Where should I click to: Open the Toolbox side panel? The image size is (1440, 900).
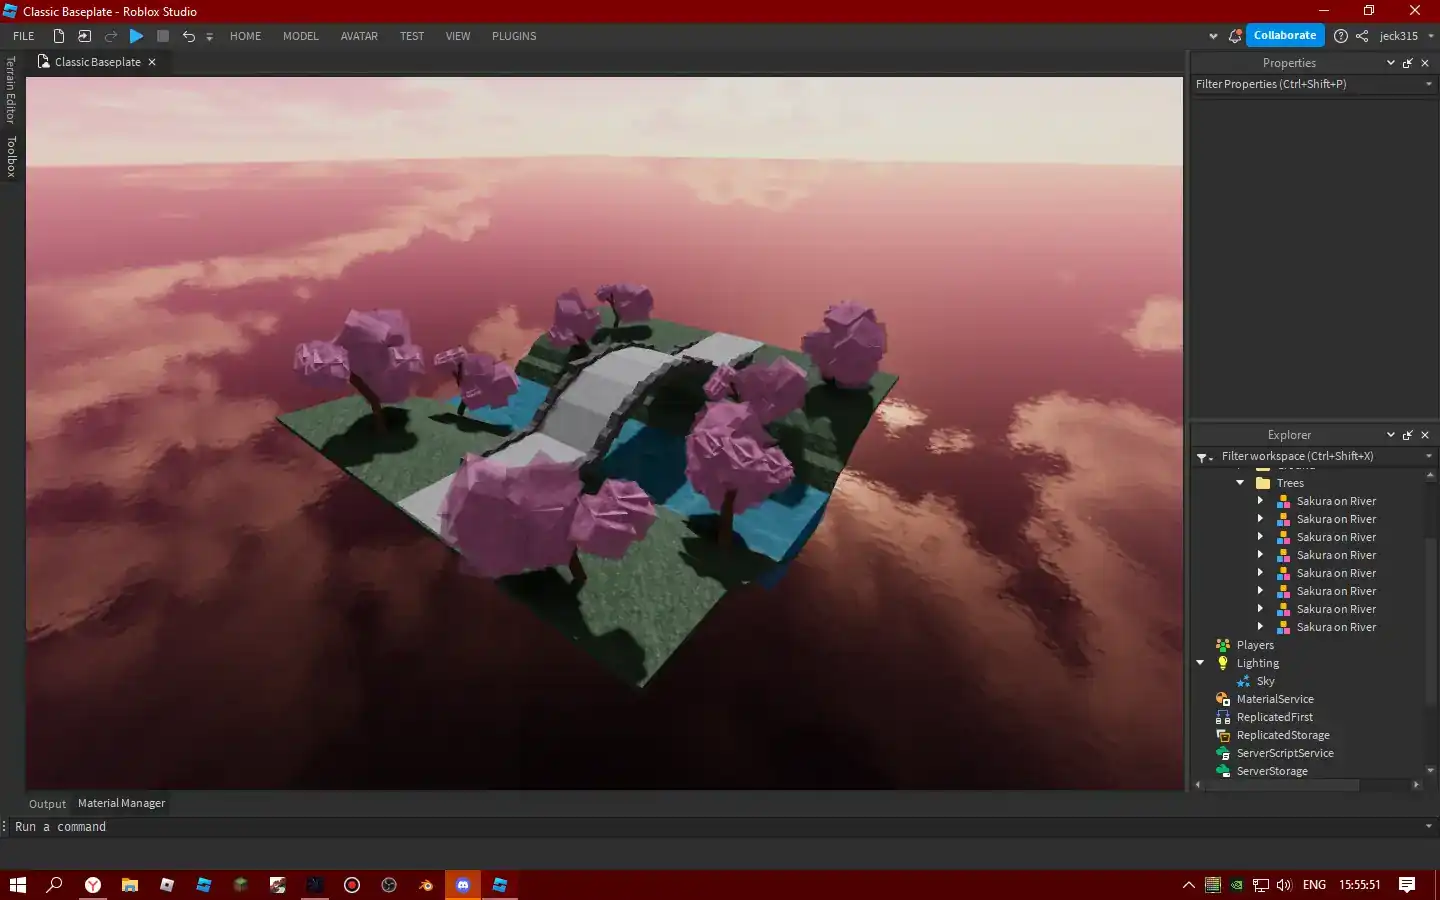(11, 157)
